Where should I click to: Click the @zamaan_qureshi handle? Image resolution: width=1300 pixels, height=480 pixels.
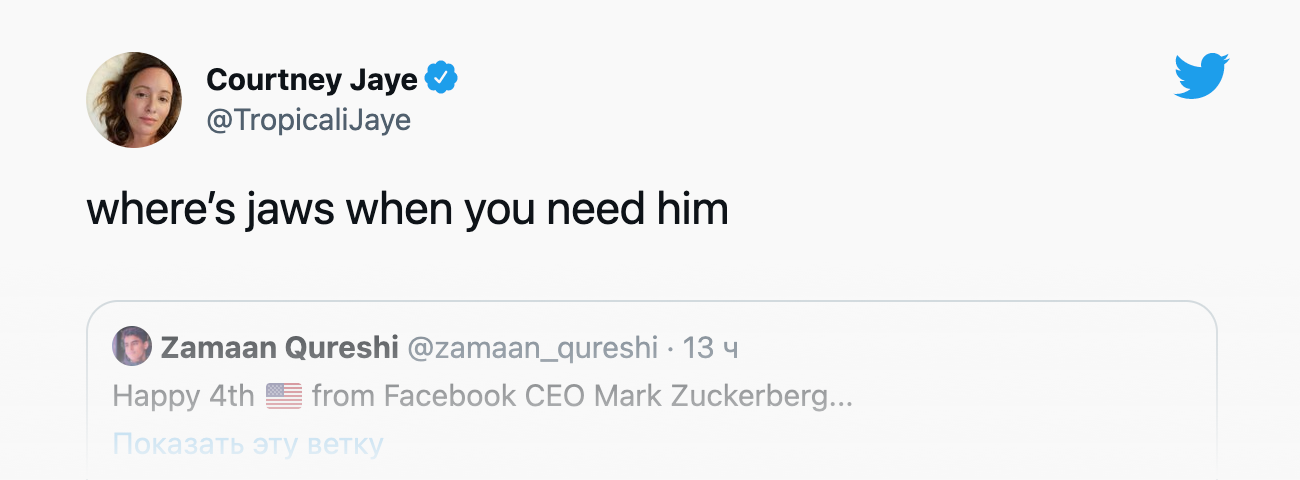[x=532, y=347]
